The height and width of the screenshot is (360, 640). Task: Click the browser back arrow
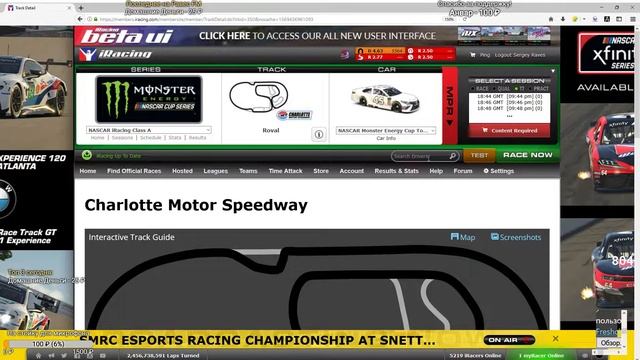(x=80, y=19)
